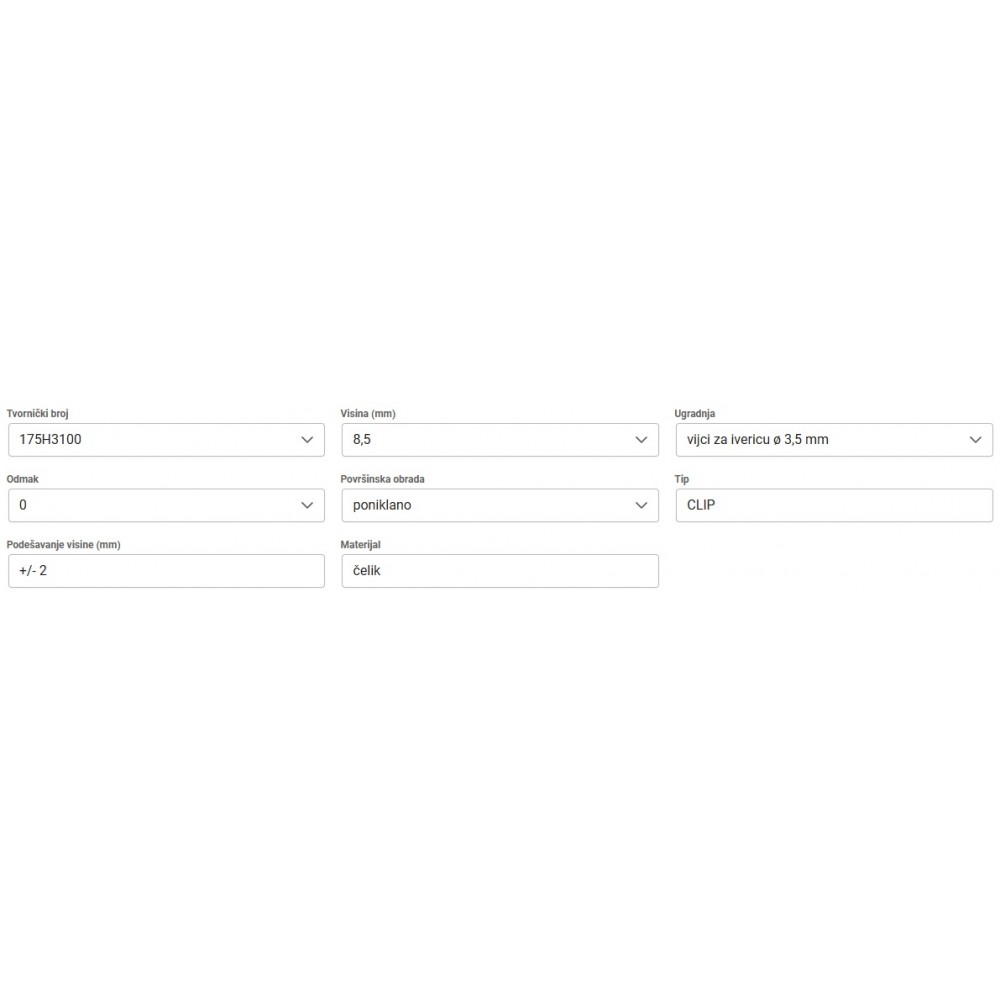The width and height of the screenshot is (1000, 1000).
Task: Click the 'Tvornički broj' label
Action: (x=37, y=414)
